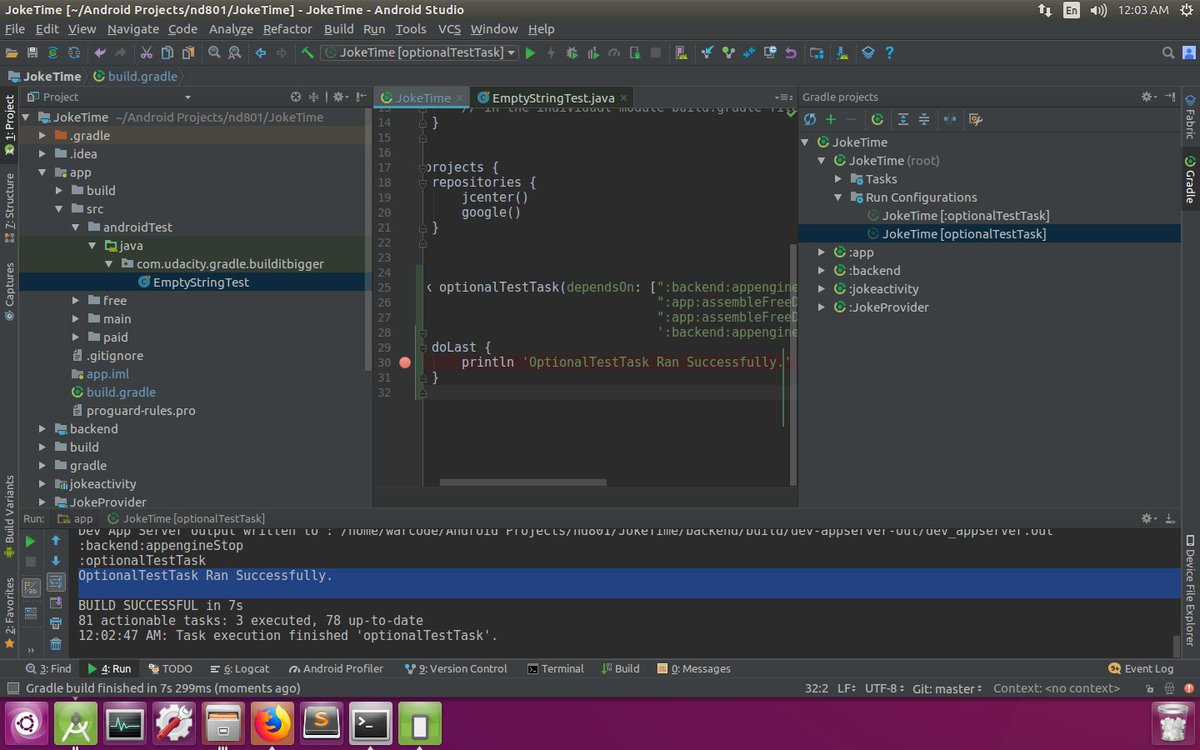Open Gradle projects panel settings gear
The width and height of the screenshot is (1200, 750).
click(x=1147, y=97)
